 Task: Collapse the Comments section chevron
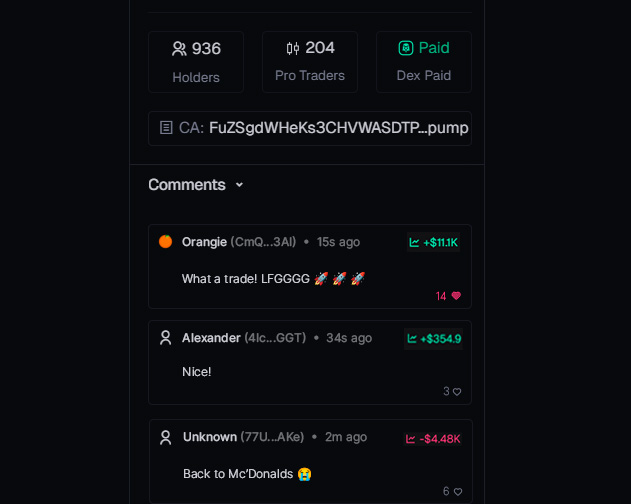point(239,185)
